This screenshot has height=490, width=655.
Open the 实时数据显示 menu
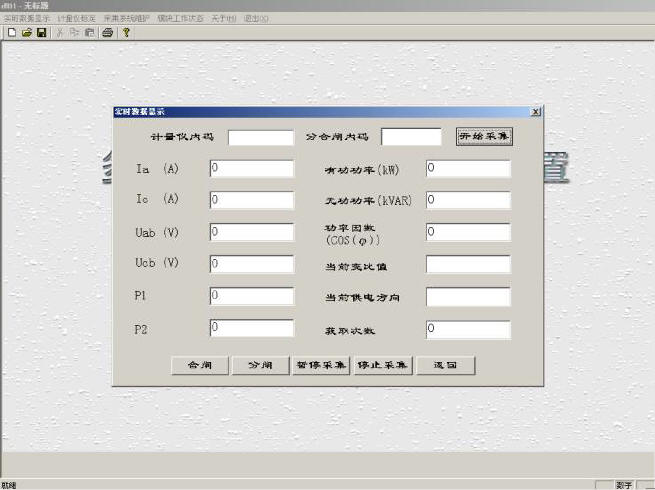(x=27, y=19)
